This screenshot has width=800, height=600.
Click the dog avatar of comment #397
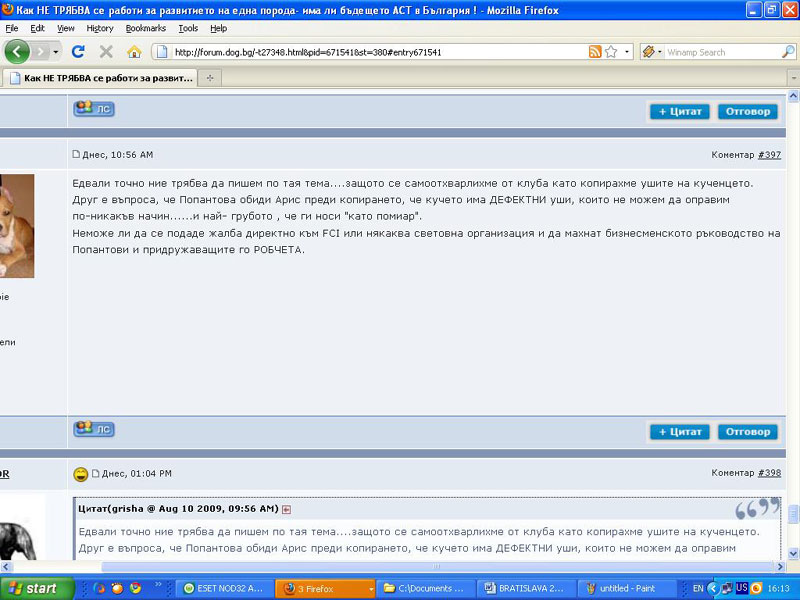point(17,226)
